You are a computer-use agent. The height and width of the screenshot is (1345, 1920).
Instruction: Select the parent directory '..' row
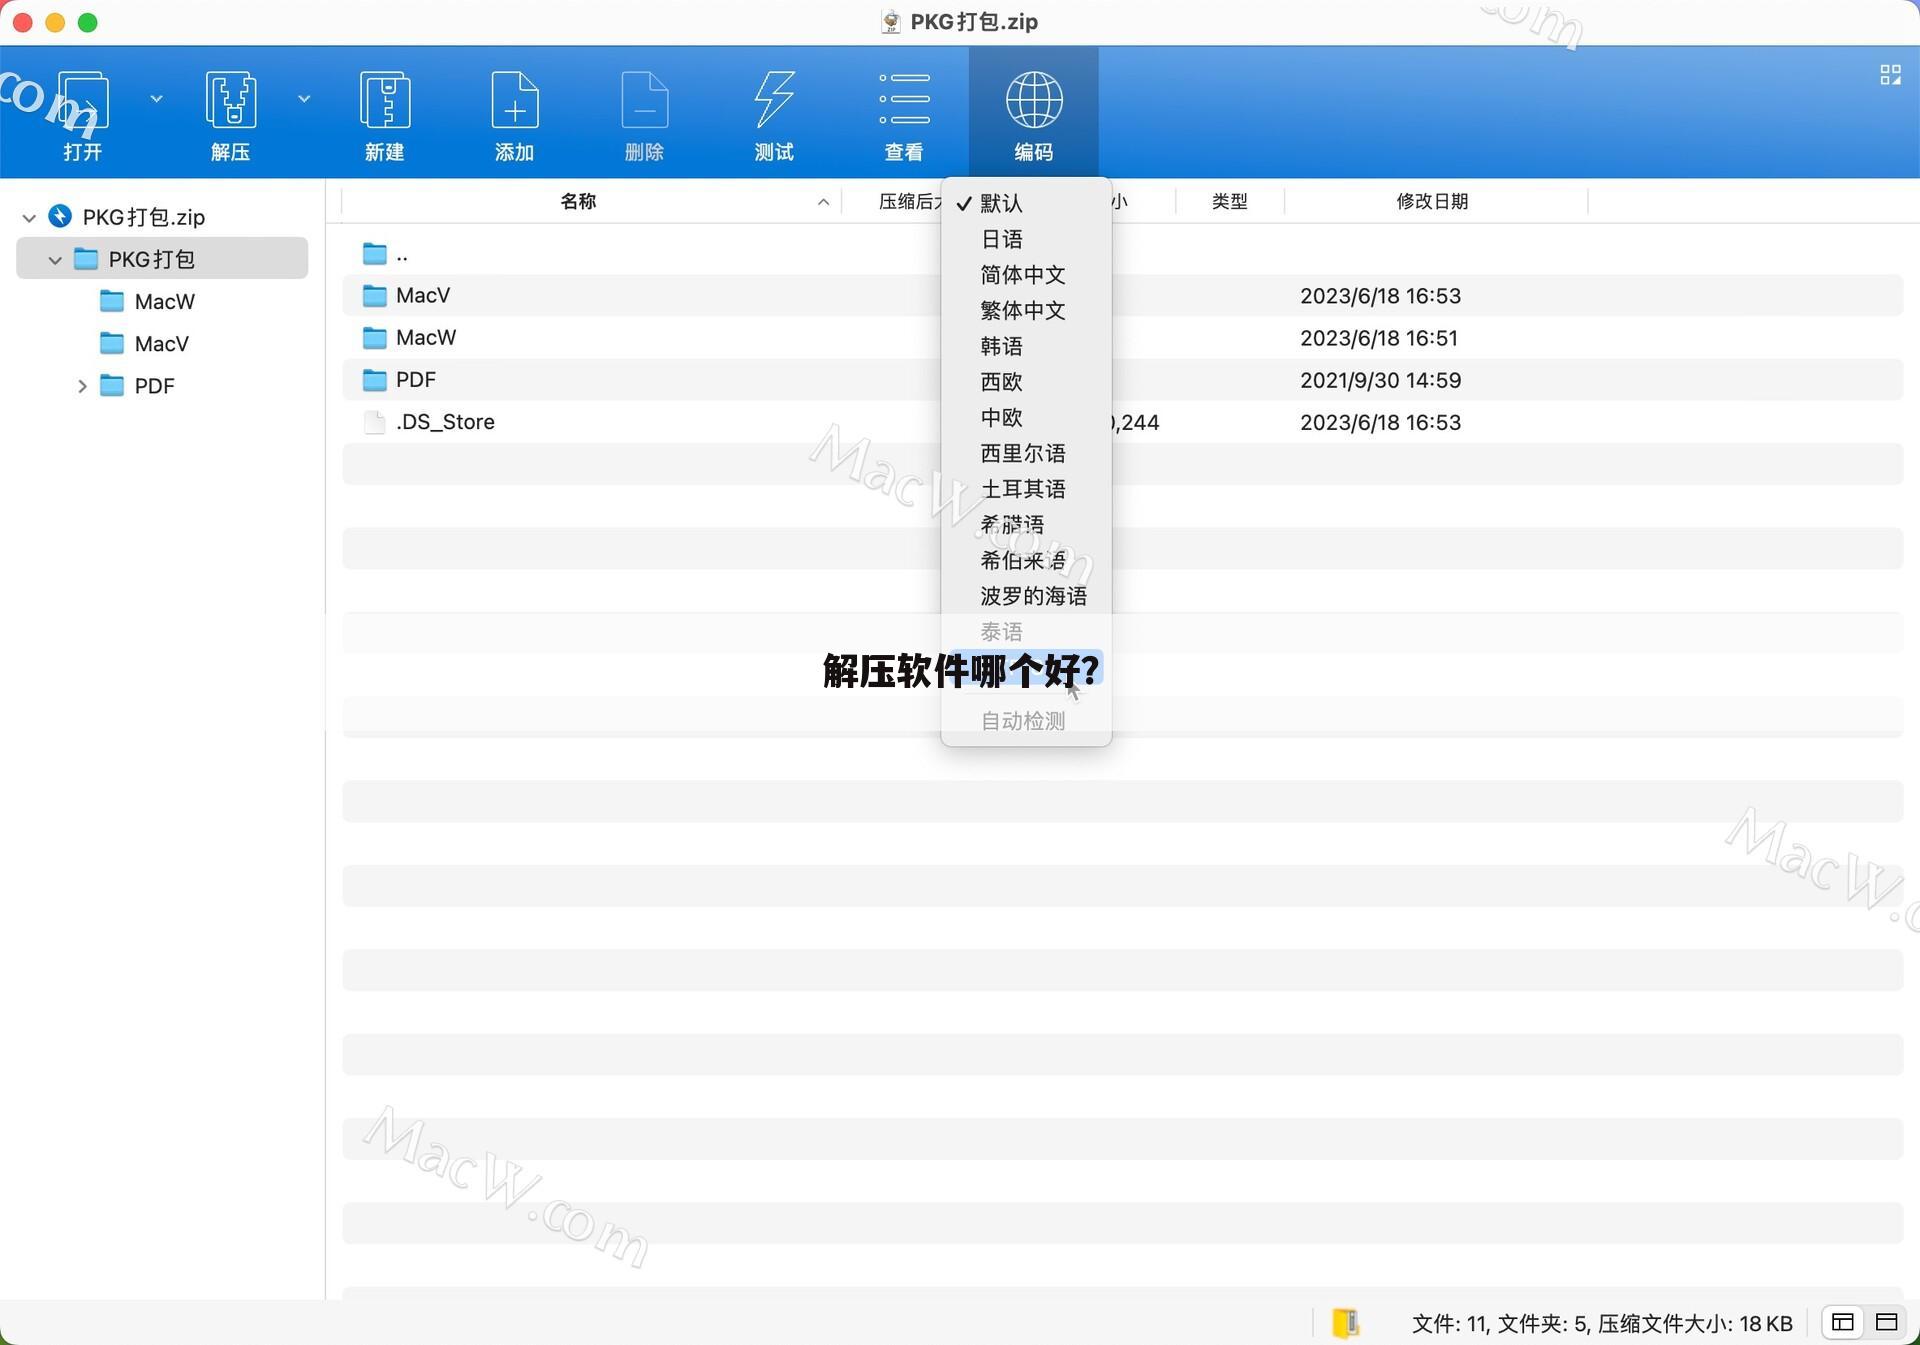click(x=1122, y=254)
